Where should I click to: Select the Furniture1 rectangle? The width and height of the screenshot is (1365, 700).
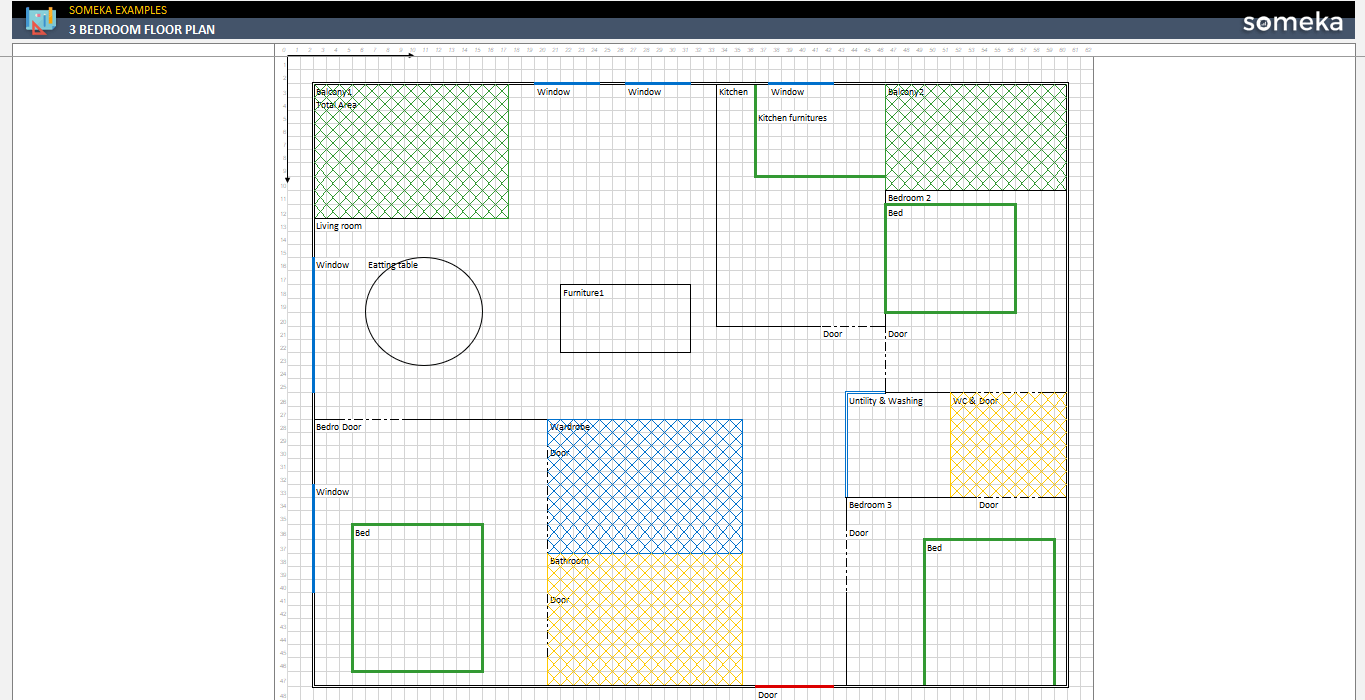click(x=625, y=318)
